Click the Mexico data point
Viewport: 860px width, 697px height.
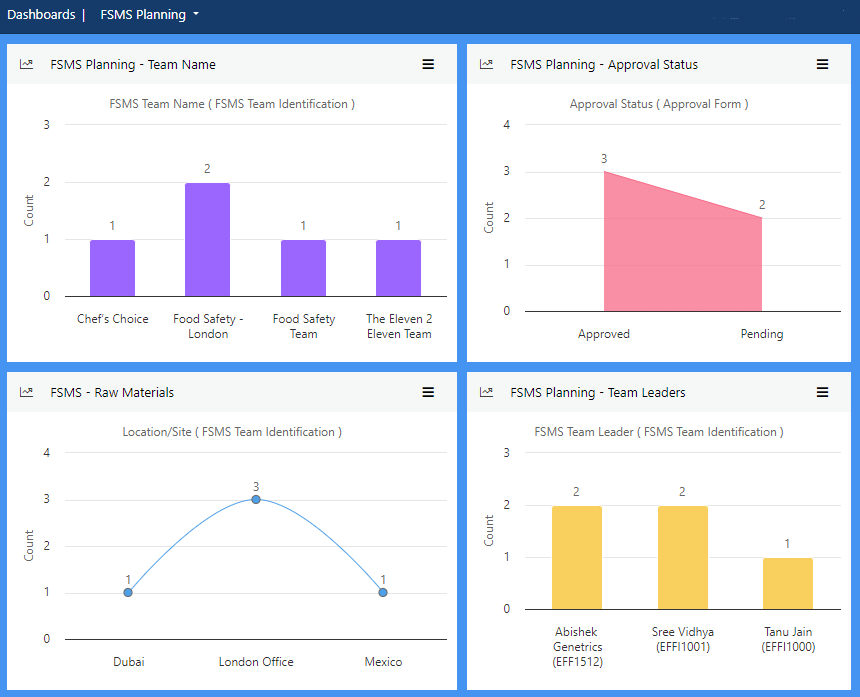click(x=383, y=592)
